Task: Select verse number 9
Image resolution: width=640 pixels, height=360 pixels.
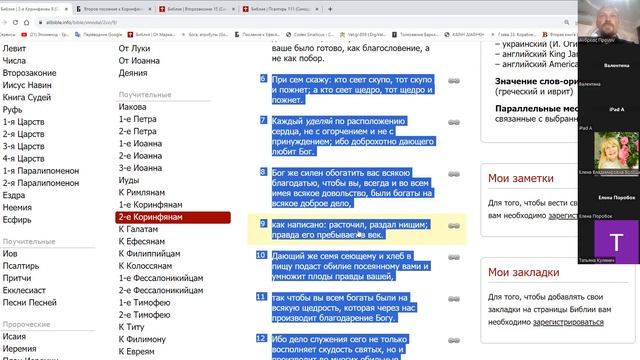Action: click(x=263, y=224)
